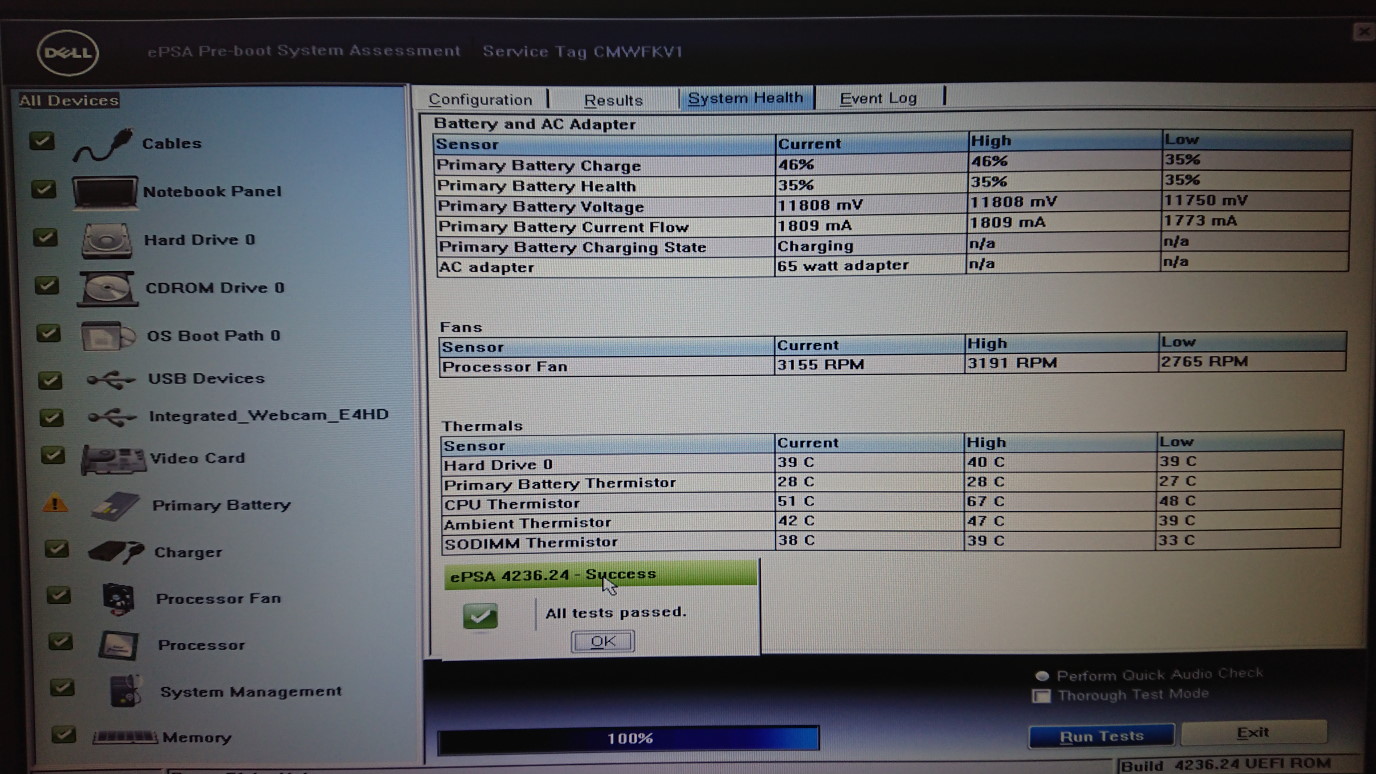The width and height of the screenshot is (1376, 774).
Task: Toggle the OS Boot Path 0 checkbox
Action: 48,333
